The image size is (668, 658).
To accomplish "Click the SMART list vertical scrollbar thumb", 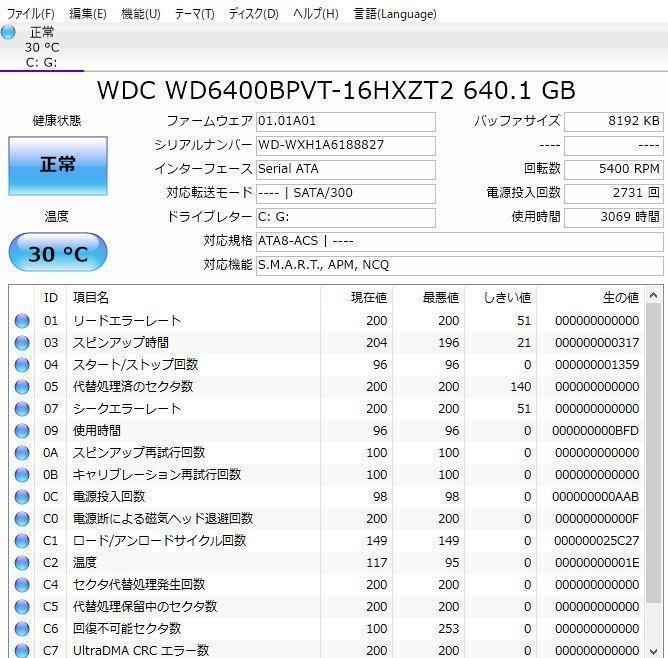I will [x=654, y=453].
